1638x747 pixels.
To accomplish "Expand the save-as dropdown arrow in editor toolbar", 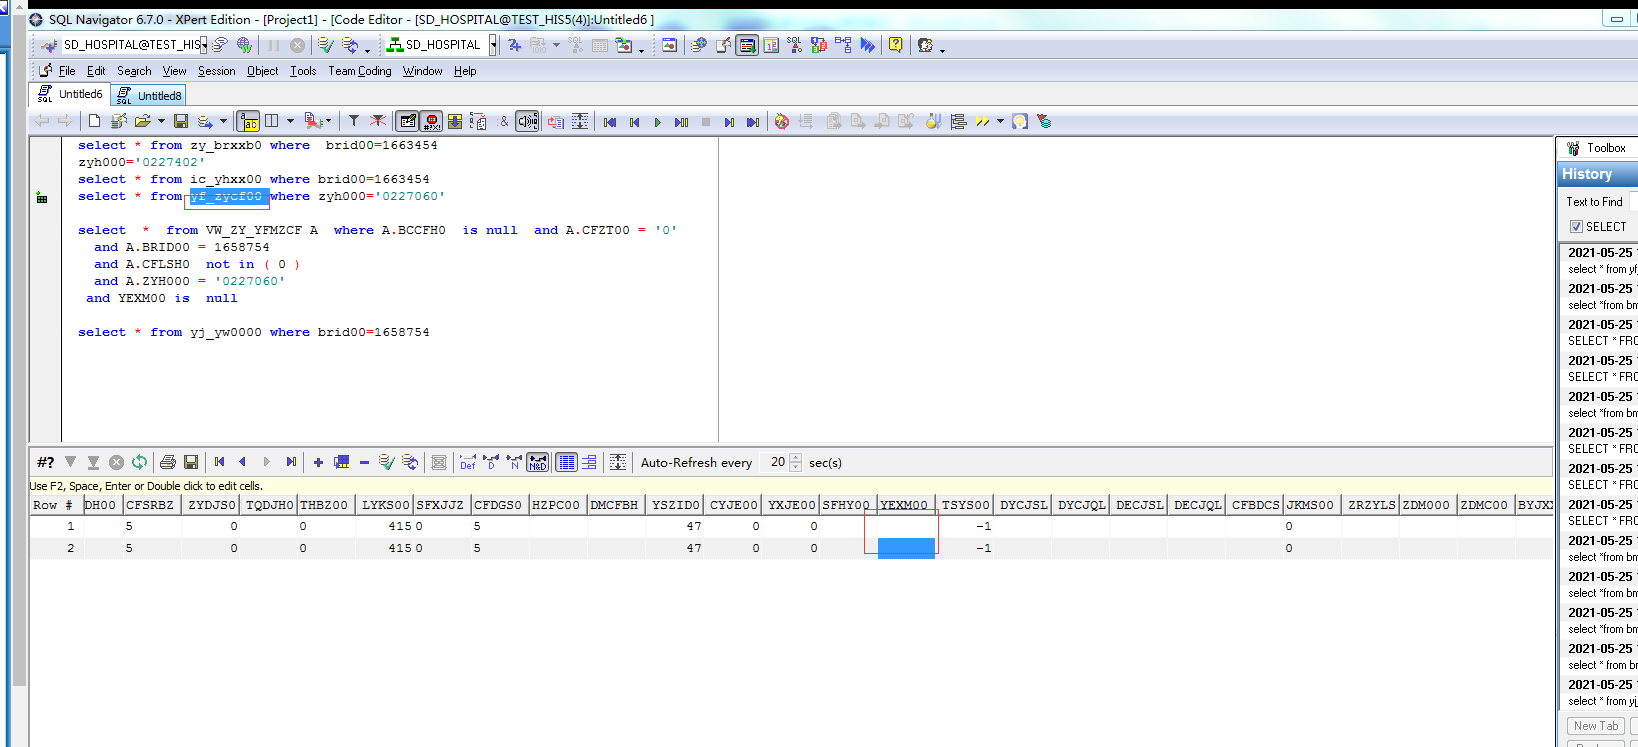I will tap(223, 121).
